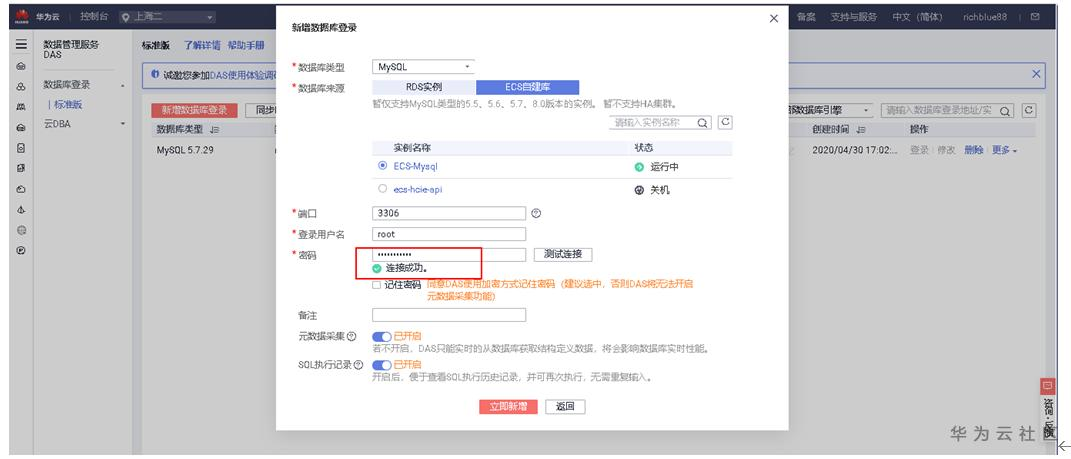Open the hamburger menu in the sidebar
Screen dimensions: 1071x459
tap(21, 44)
